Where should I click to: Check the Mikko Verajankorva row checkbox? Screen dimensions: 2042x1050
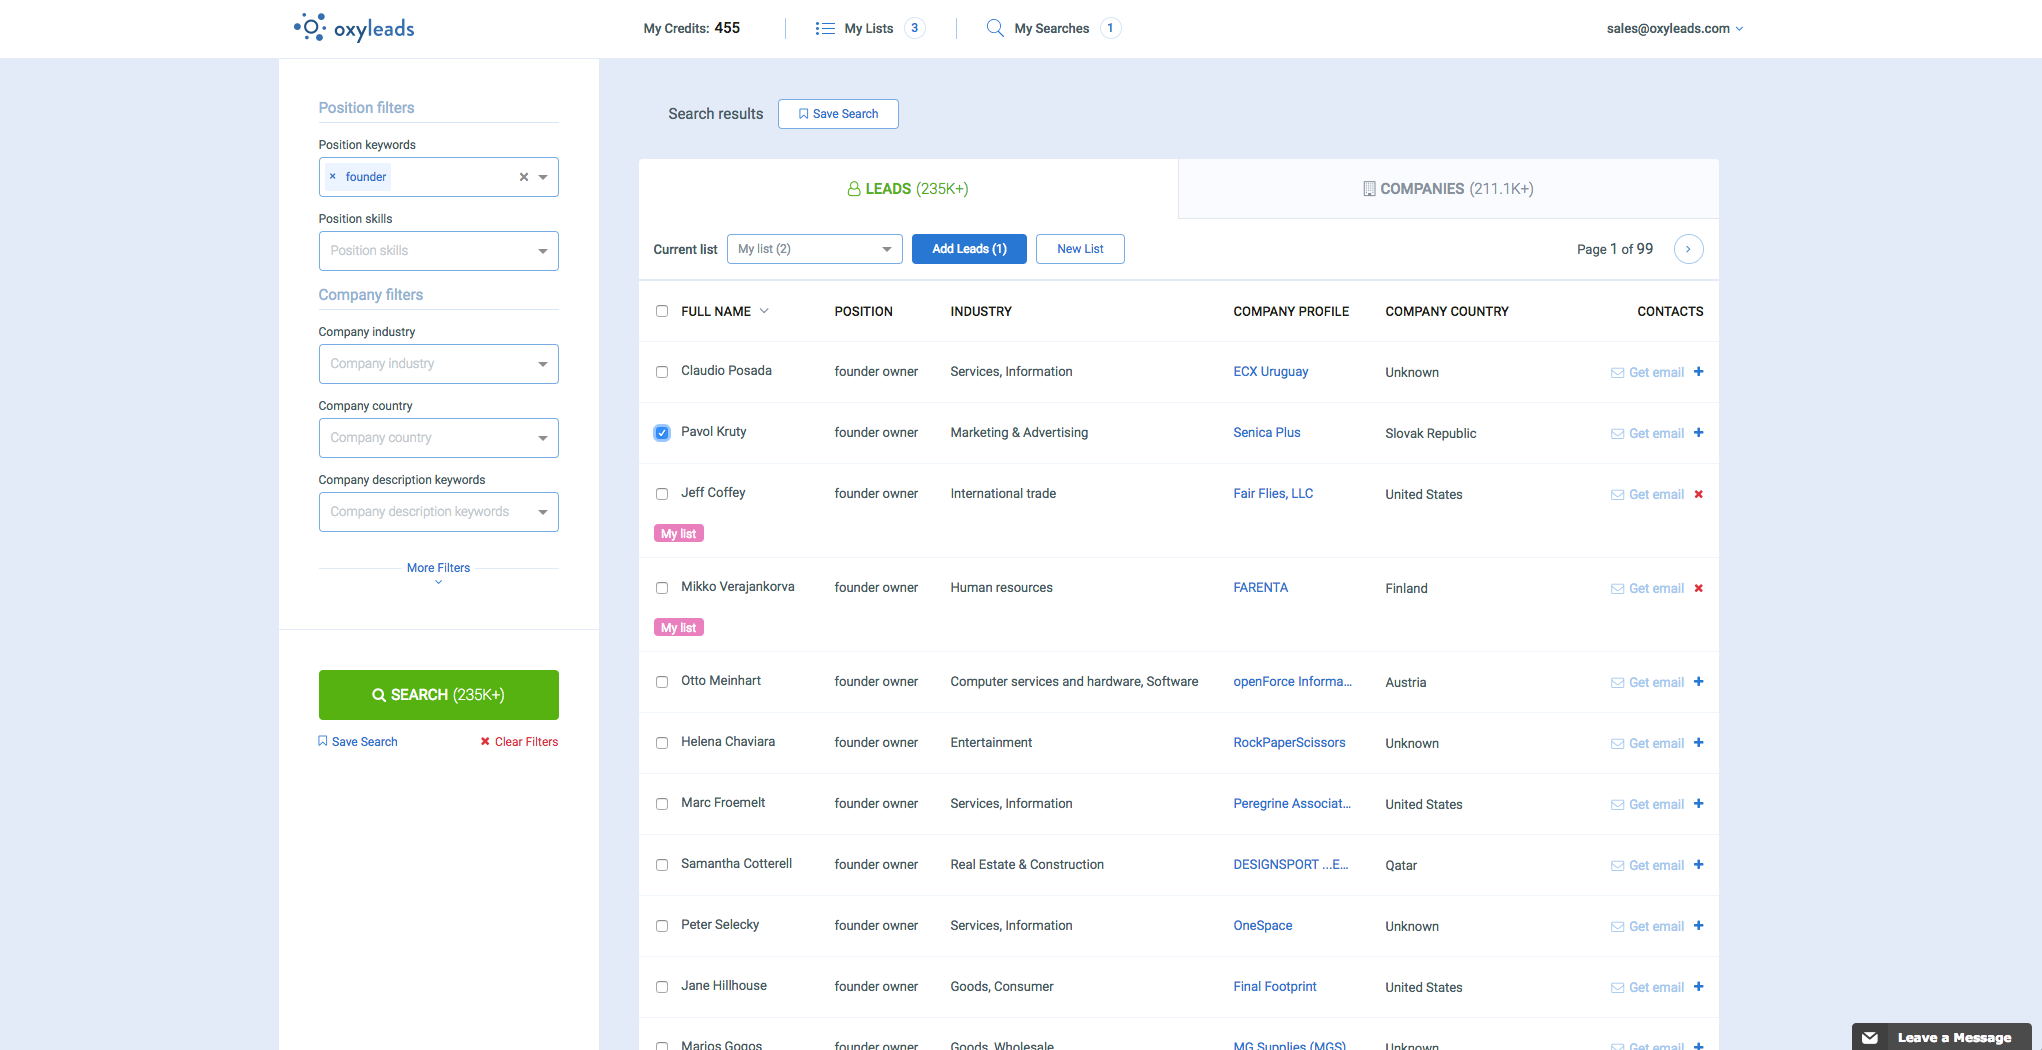point(662,588)
